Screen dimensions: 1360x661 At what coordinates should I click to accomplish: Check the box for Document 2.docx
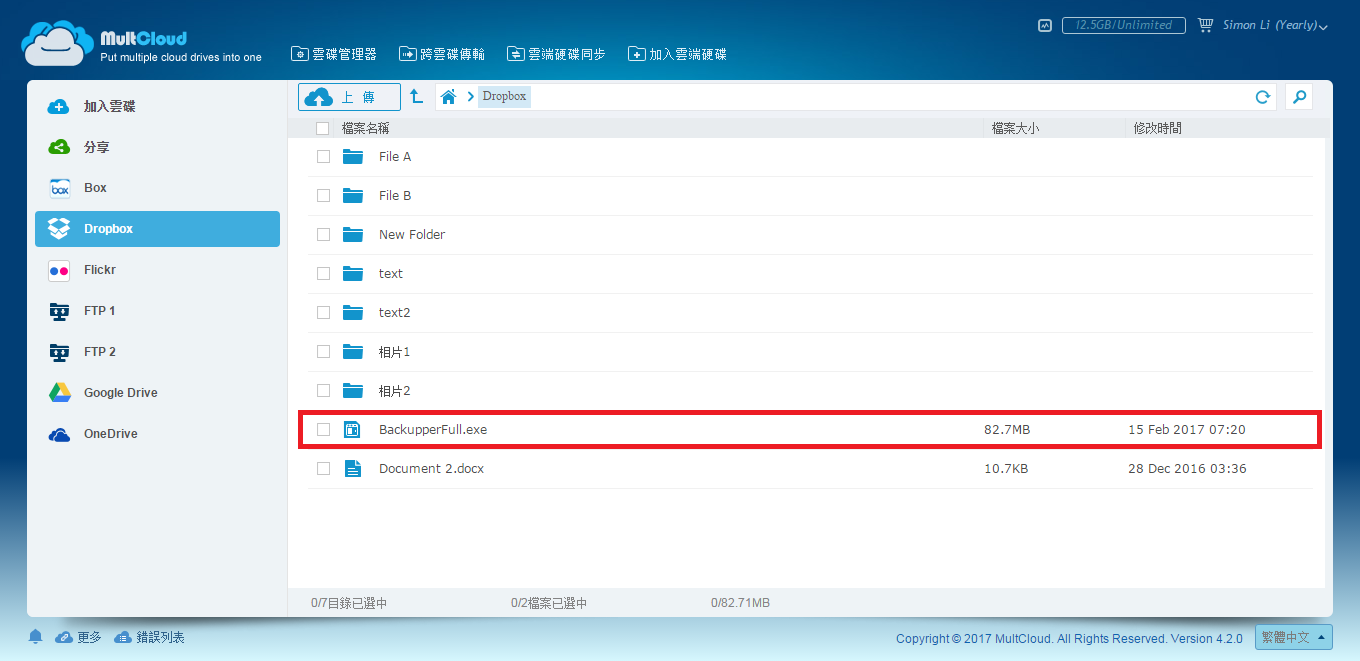coord(323,469)
